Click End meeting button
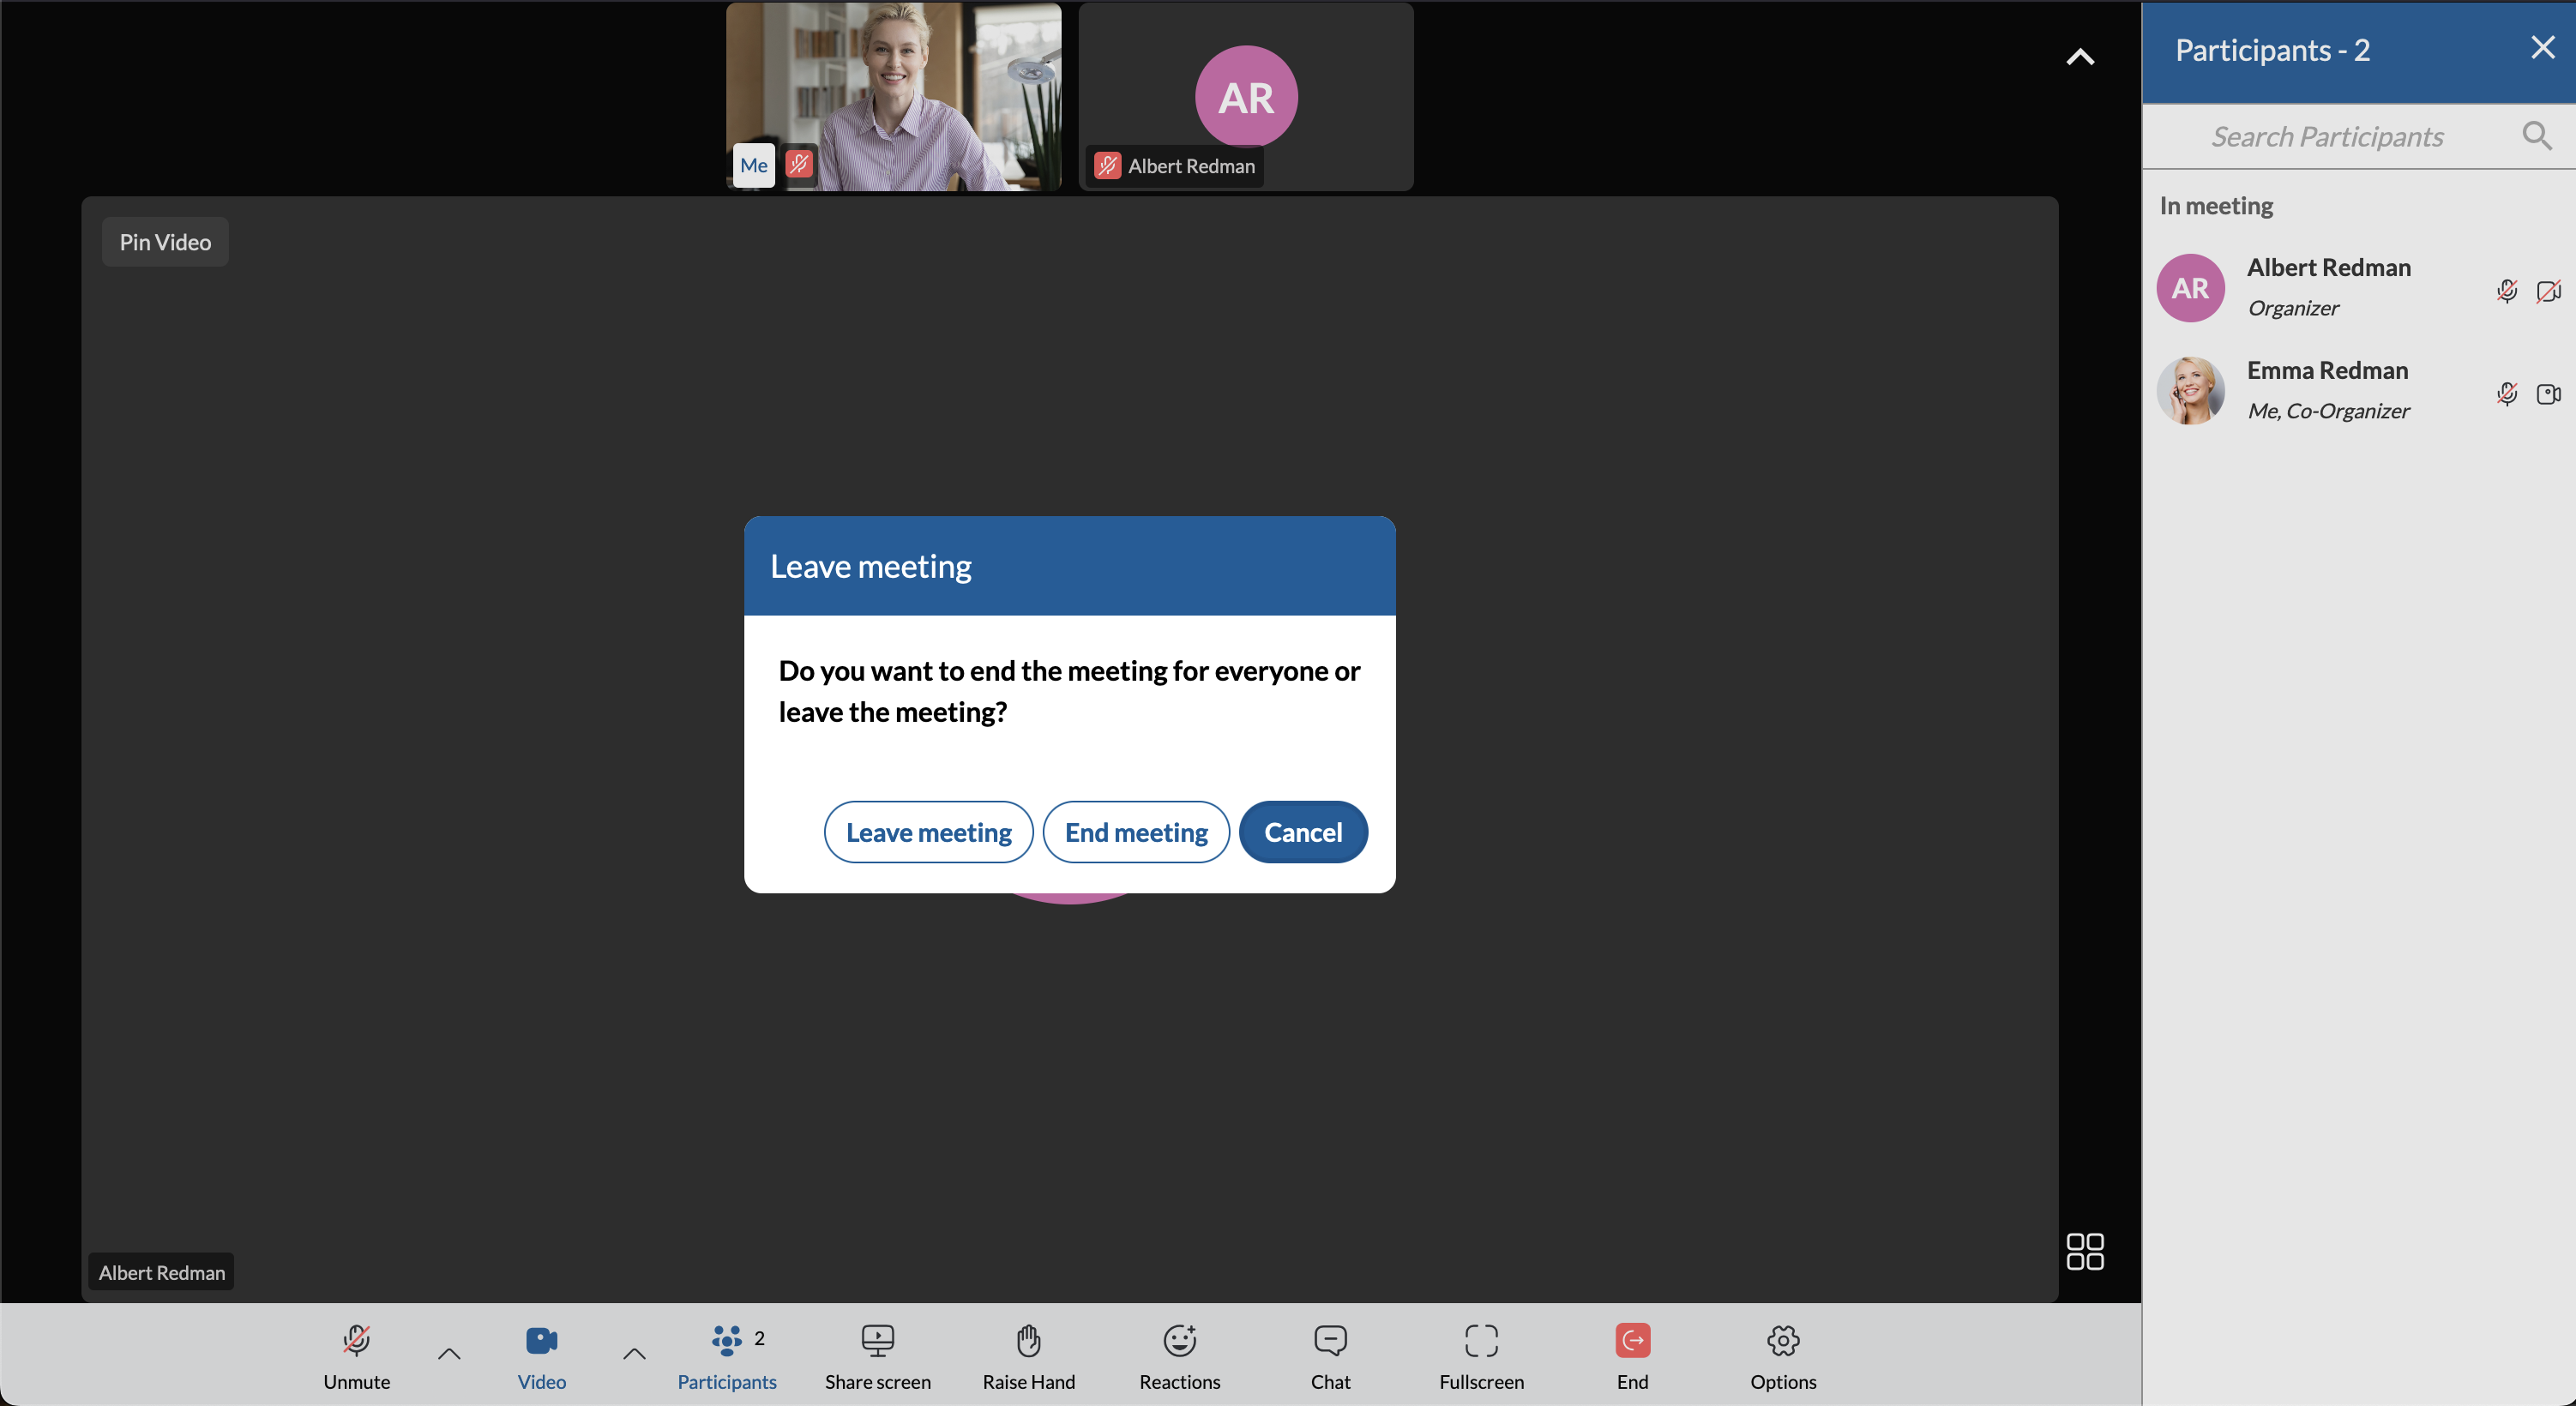Viewport: 2576px width, 1406px height. click(x=1135, y=831)
